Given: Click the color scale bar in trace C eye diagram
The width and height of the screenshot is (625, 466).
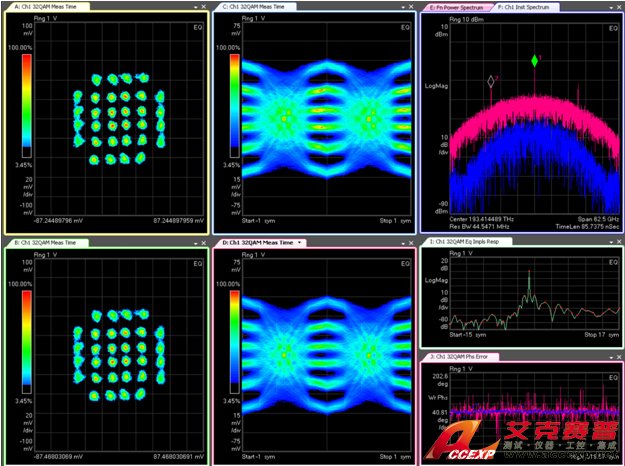Looking at the screenshot, I should pyautogui.click(x=234, y=105).
